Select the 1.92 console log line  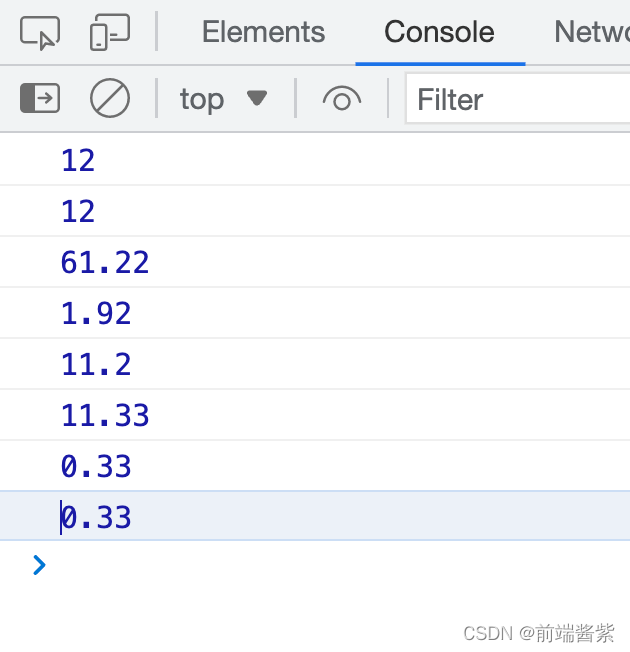pyautogui.click(x=96, y=313)
